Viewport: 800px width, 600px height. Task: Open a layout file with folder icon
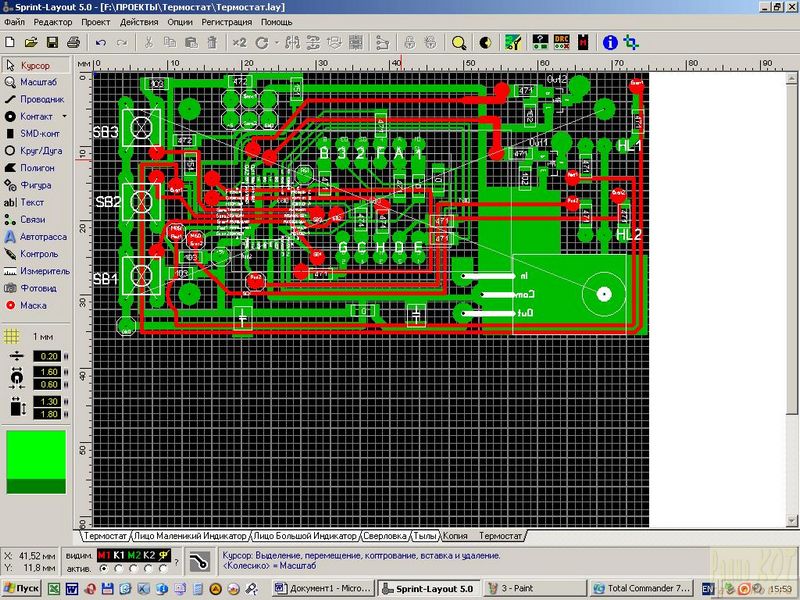(31, 42)
